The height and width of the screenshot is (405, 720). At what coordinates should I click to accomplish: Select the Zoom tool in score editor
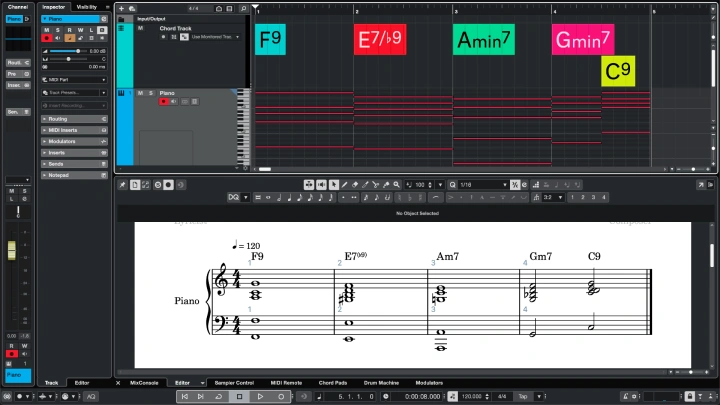[x=396, y=185]
